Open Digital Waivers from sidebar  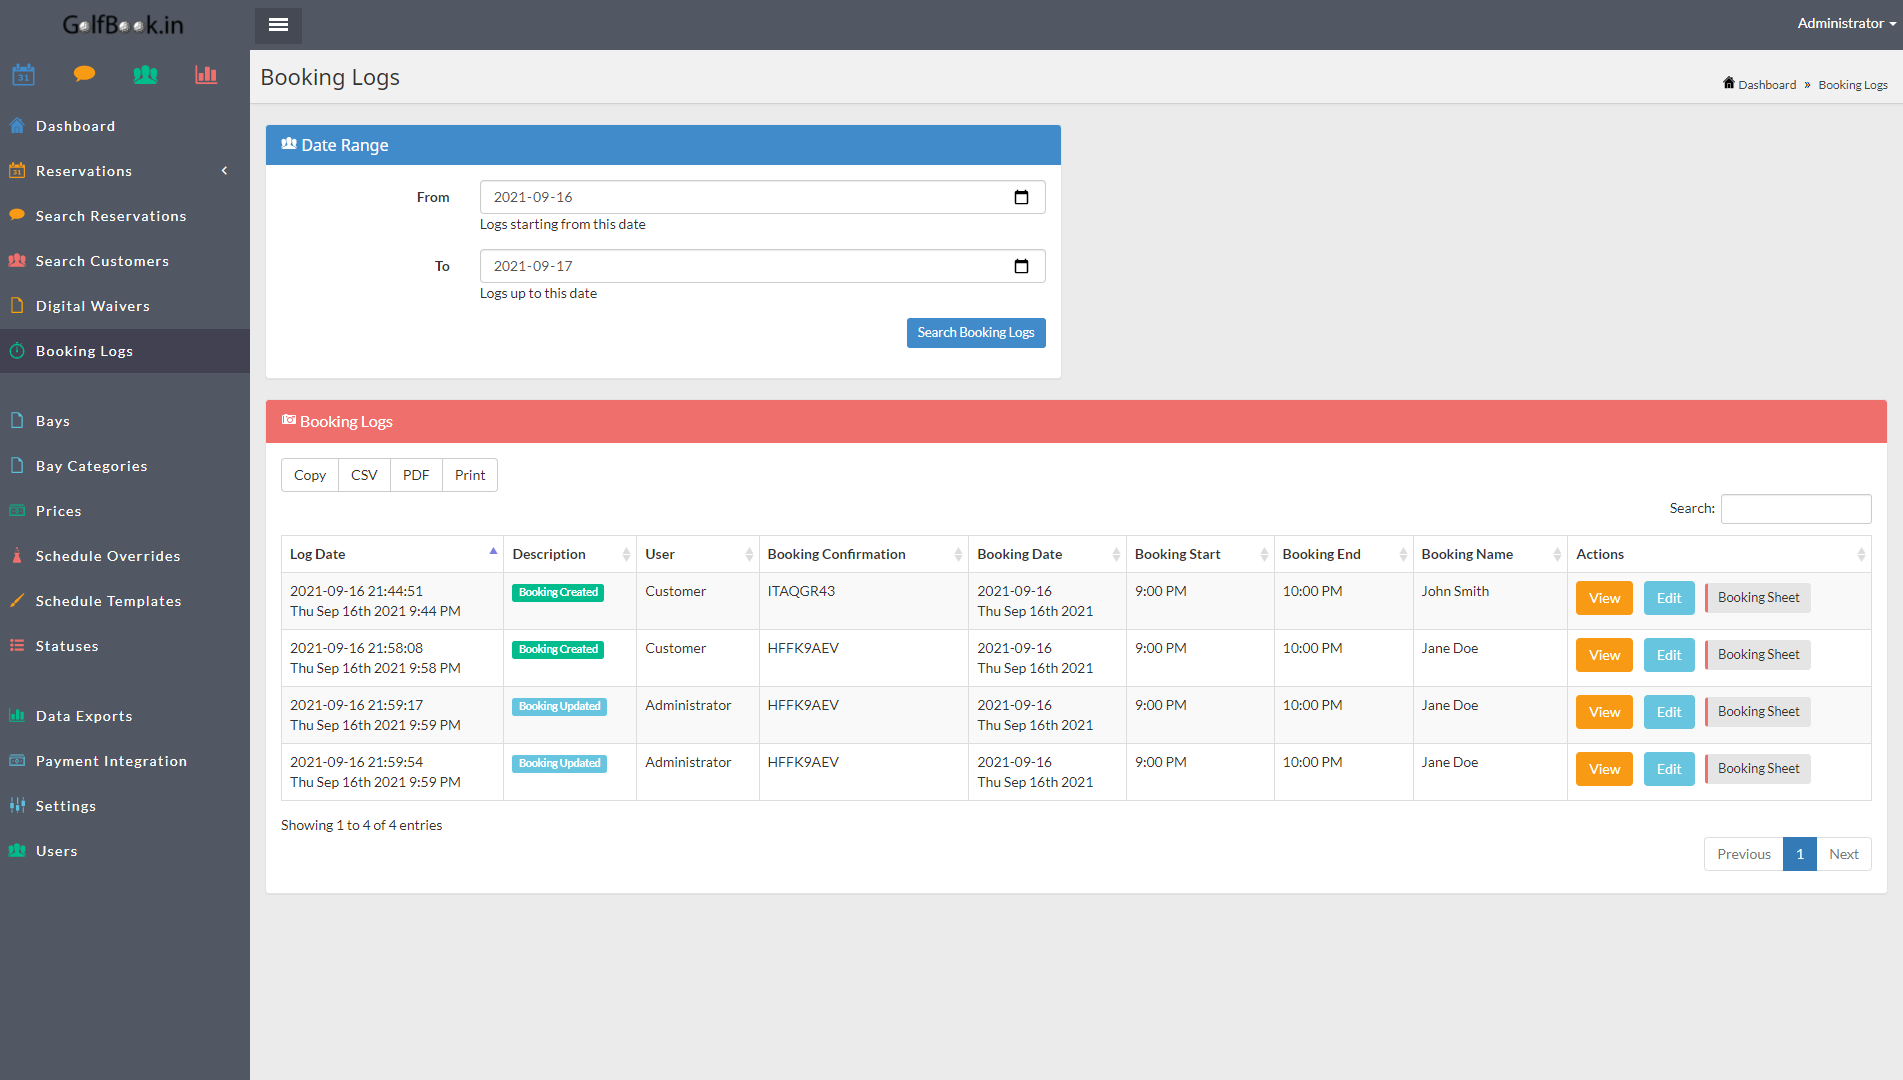point(93,306)
